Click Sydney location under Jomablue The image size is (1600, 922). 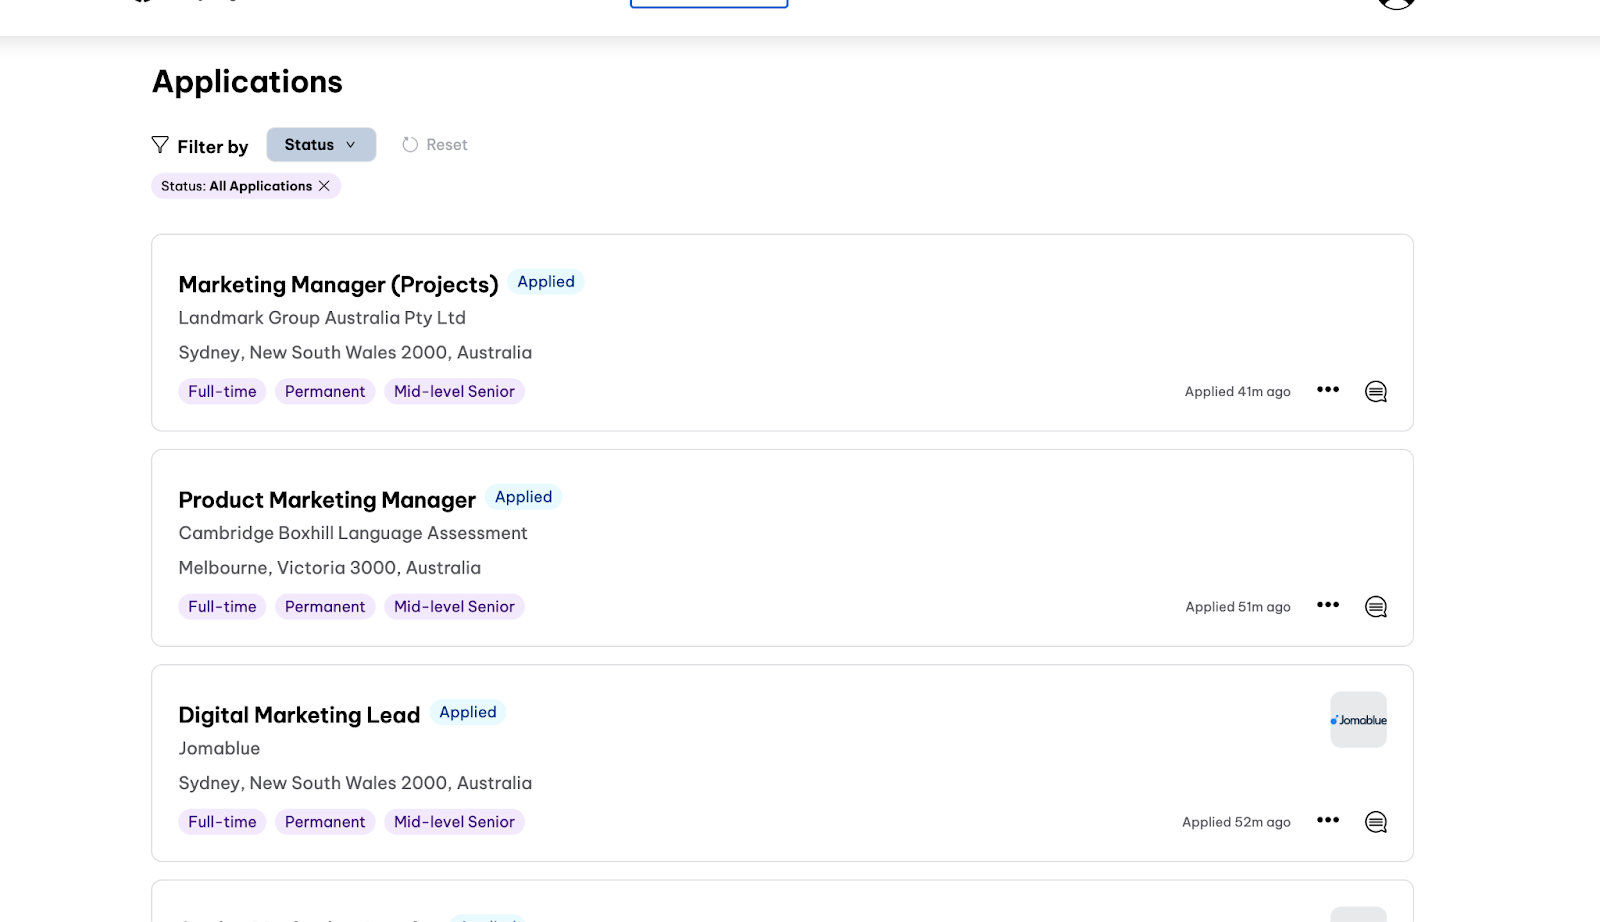tap(355, 783)
